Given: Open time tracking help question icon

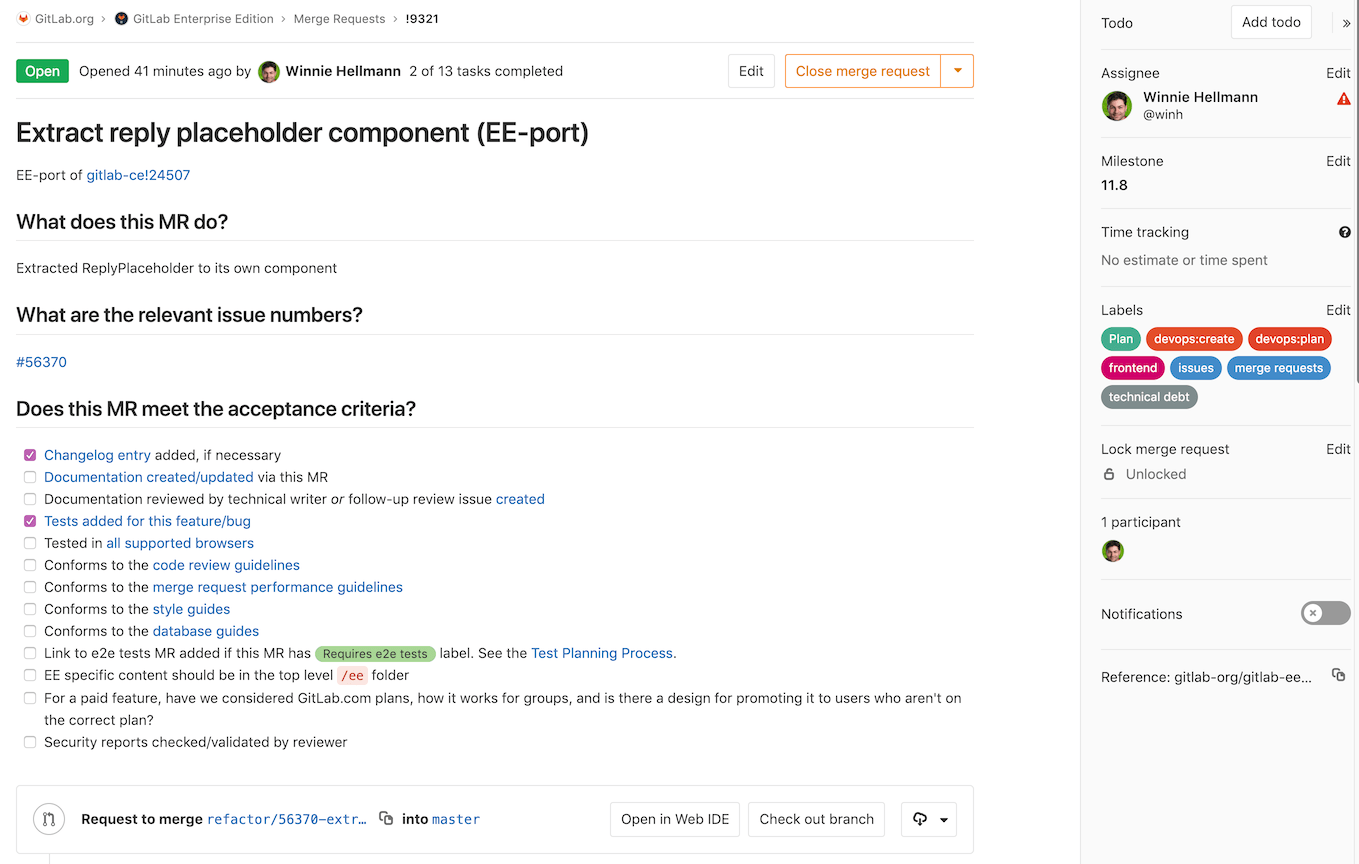Looking at the screenshot, I should point(1345,232).
